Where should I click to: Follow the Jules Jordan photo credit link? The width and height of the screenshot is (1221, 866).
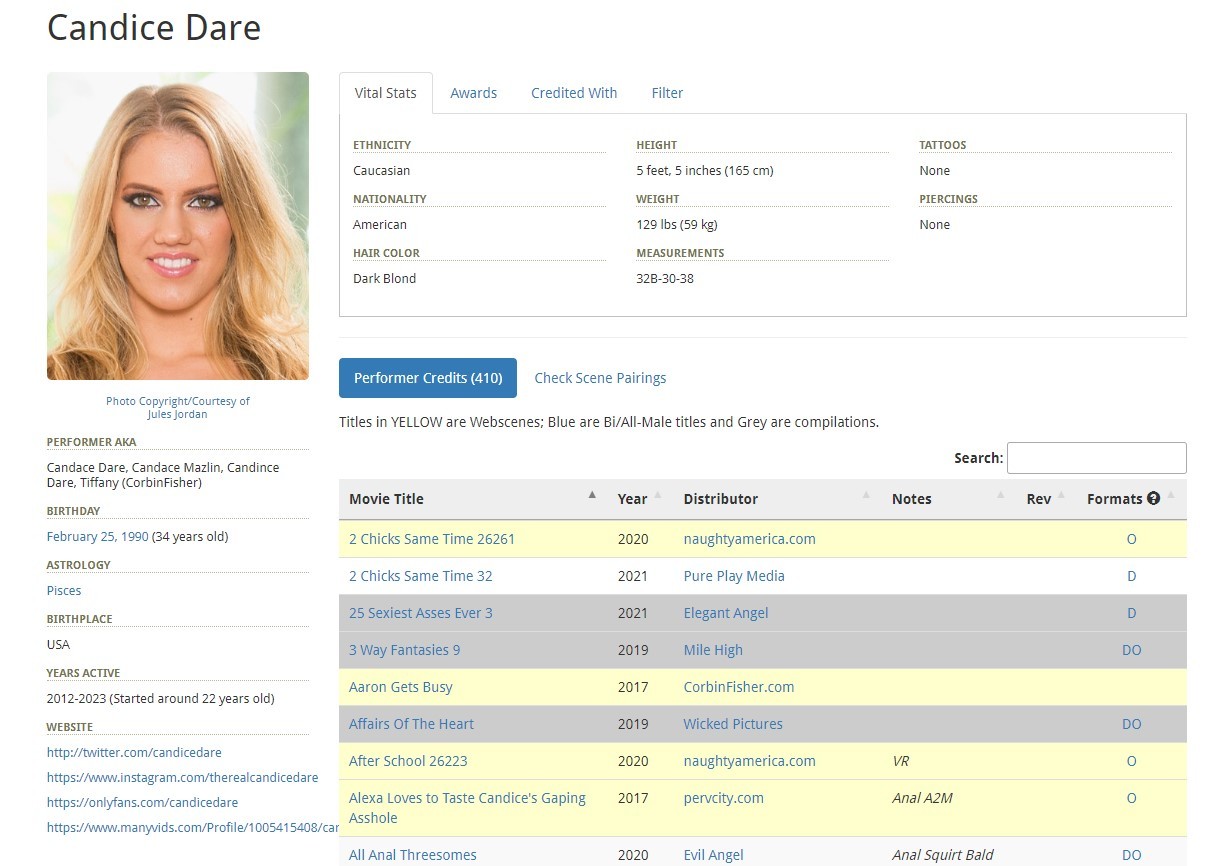click(177, 414)
